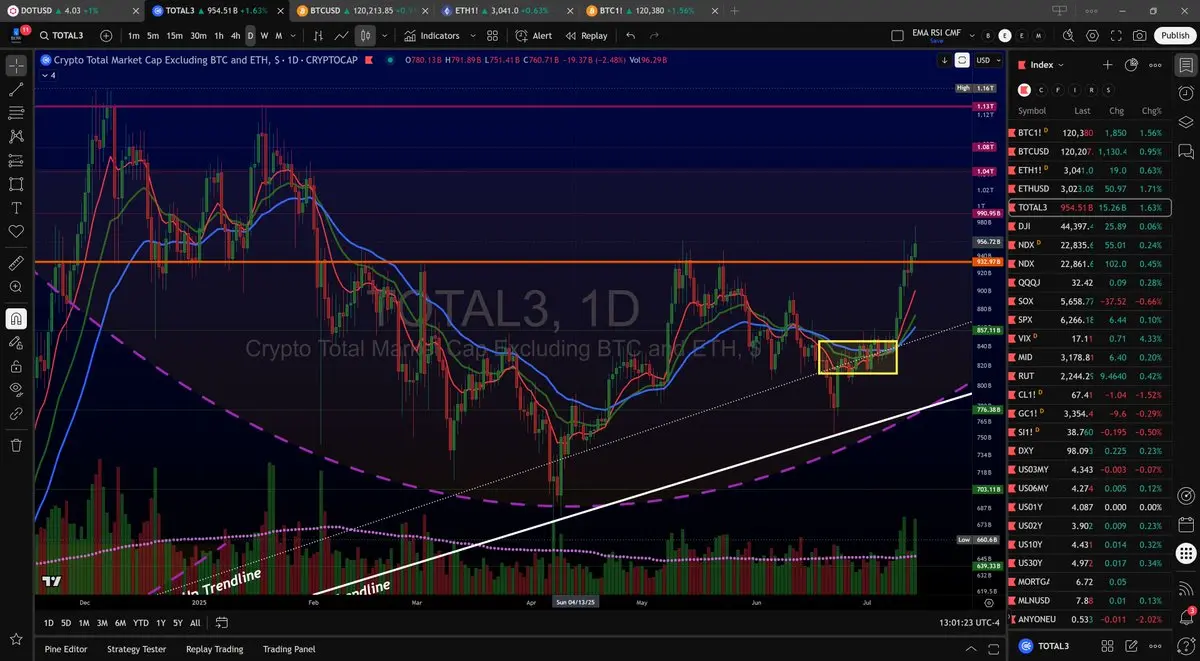Filter watchlist by red flag color
1200x661 pixels.
pyautogui.click(x=1023, y=89)
